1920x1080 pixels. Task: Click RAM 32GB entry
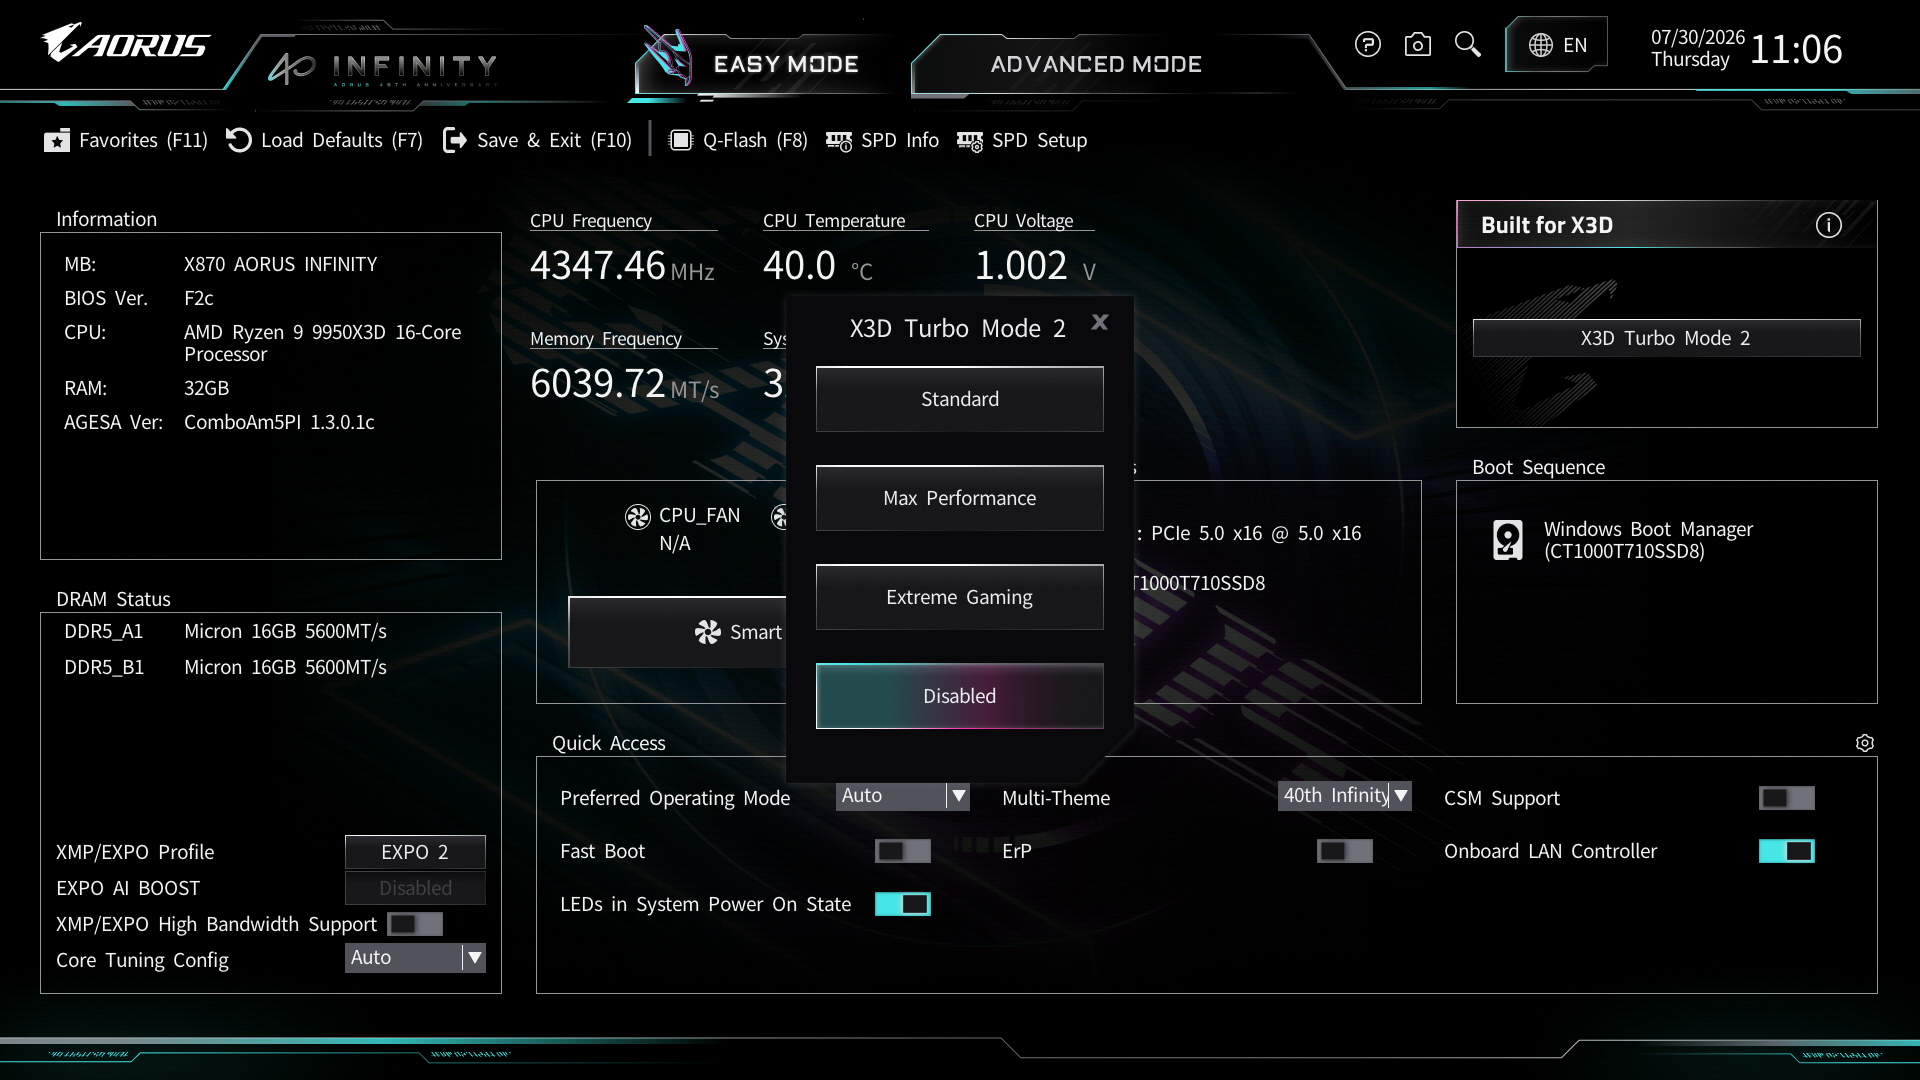click(147, 388)
